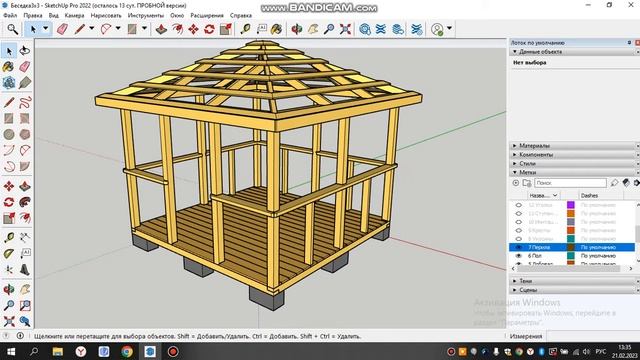Open Line tool dropdown arrow in toolbar
This screenshot has height=360, width=640.
(92, 29)
